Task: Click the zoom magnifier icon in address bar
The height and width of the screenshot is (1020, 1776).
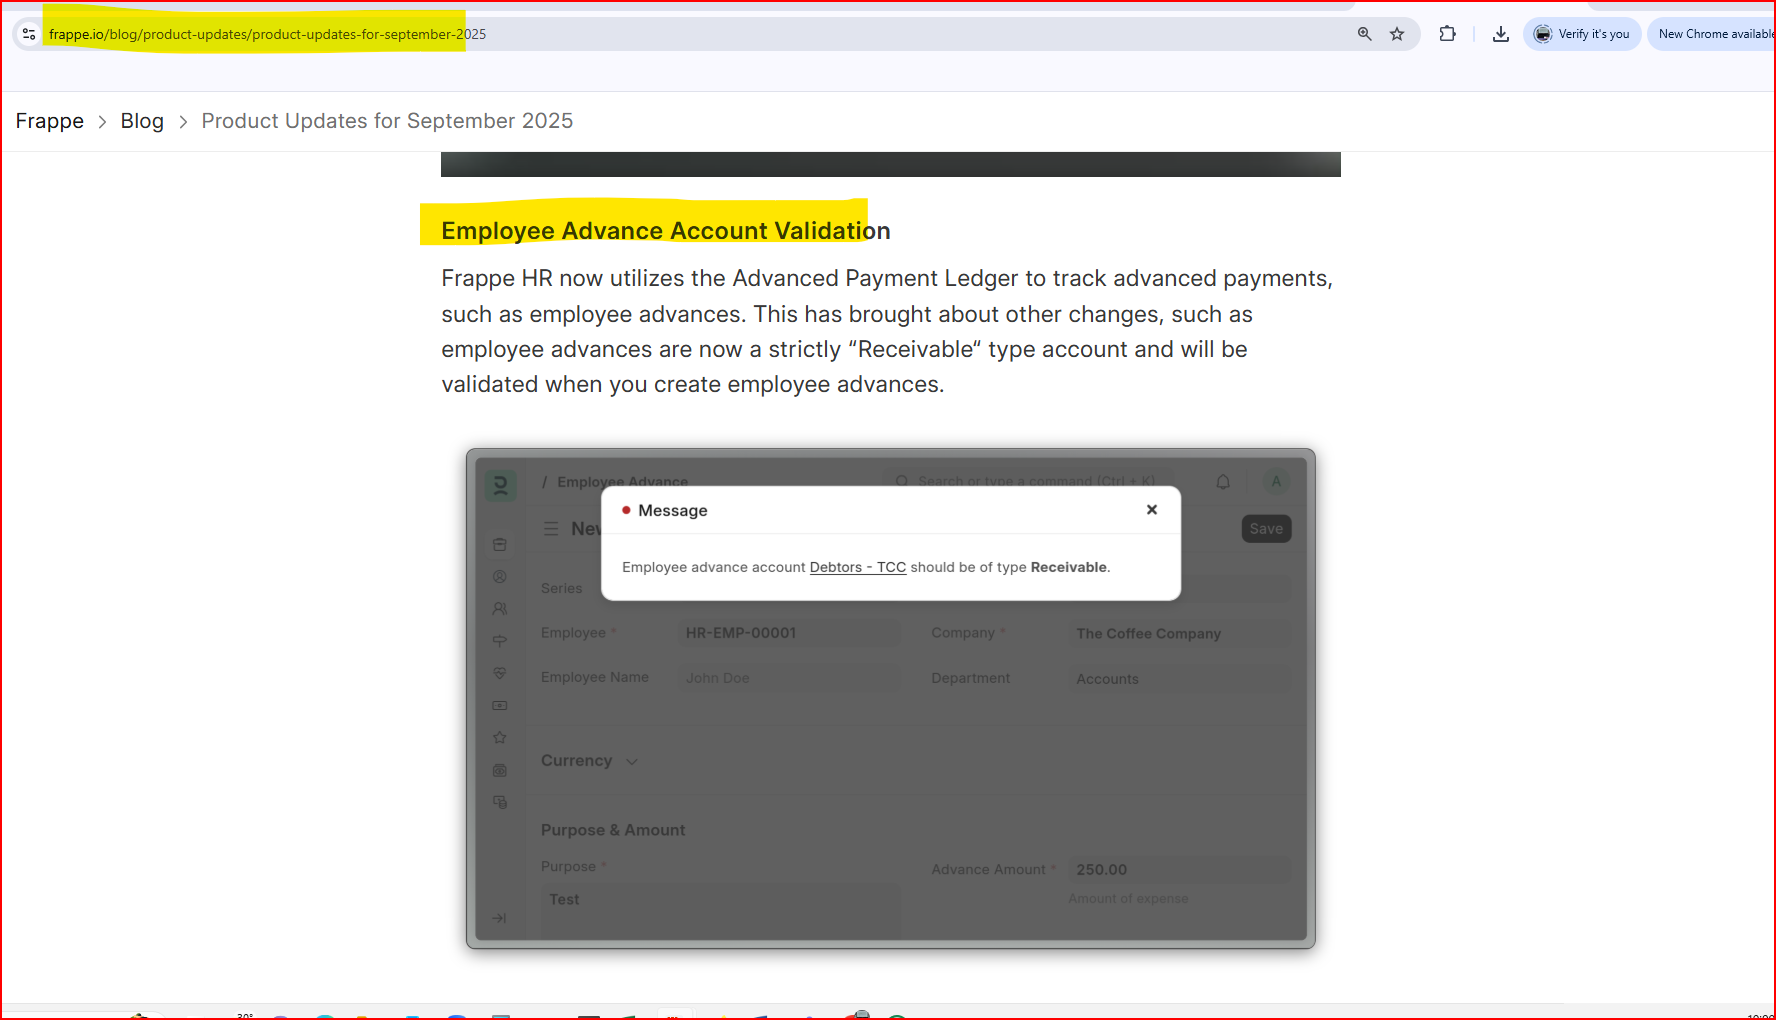Action: pyautogui.click(x=1364, y=34)
